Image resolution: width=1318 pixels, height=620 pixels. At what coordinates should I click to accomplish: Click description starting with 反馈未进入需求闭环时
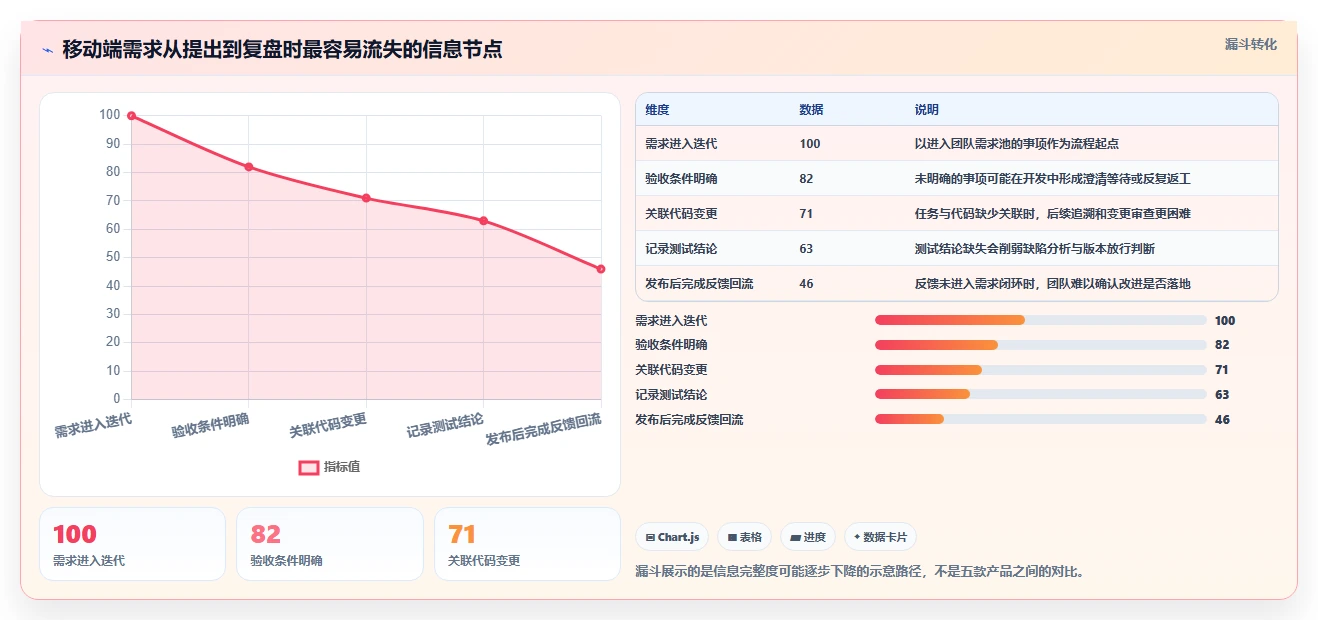pos(1053,284)
